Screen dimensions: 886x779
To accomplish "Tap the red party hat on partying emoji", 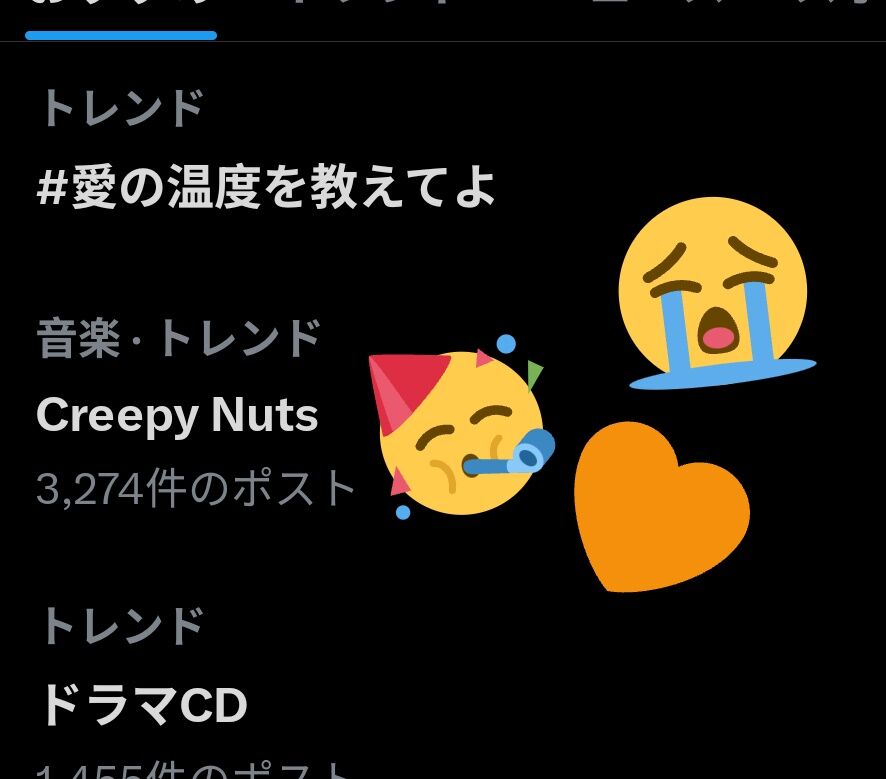I will pyautogui.click(x=404, y=390).
